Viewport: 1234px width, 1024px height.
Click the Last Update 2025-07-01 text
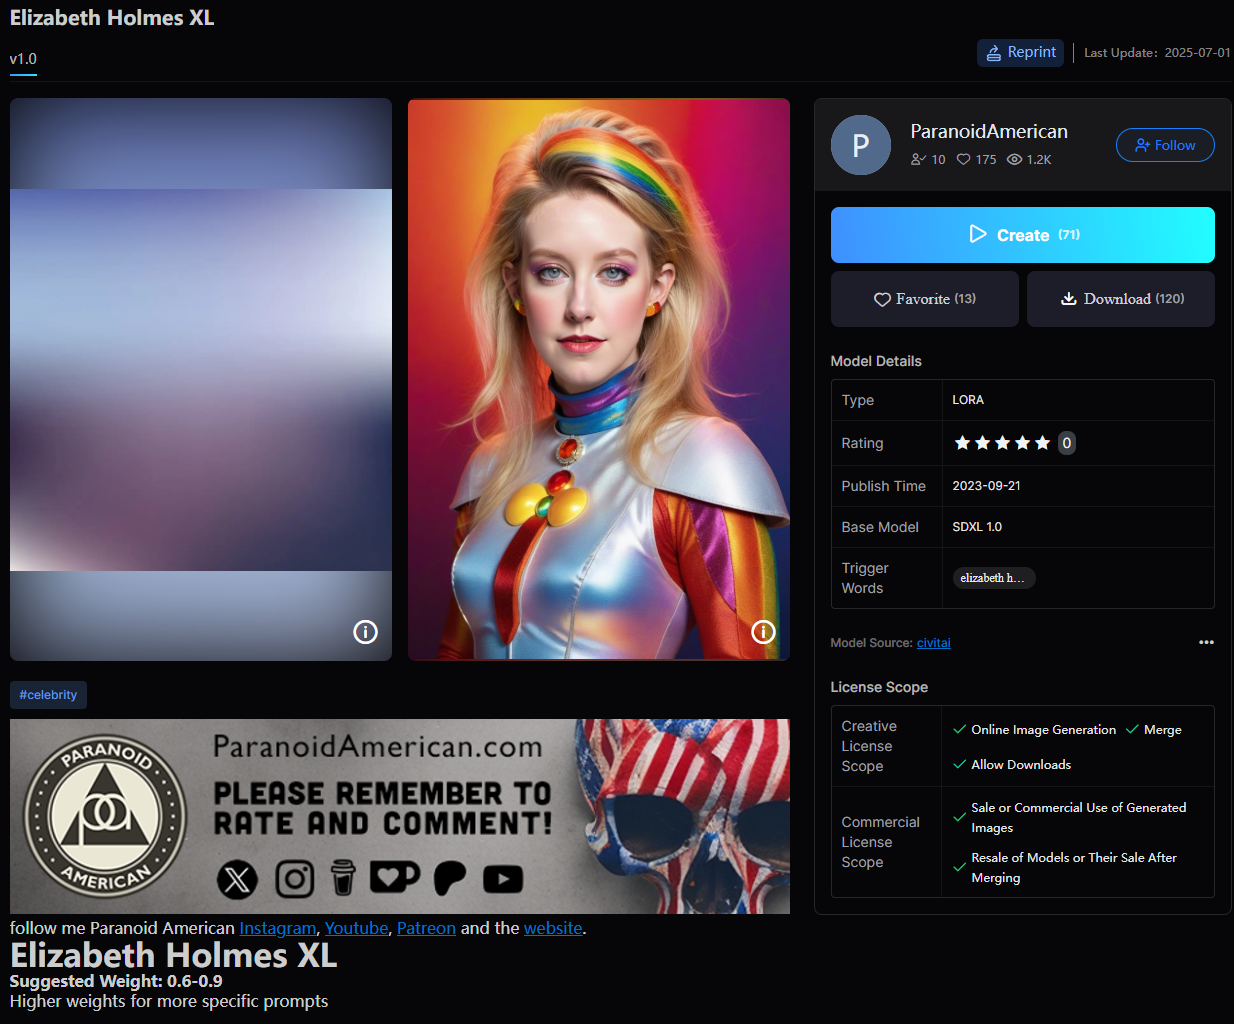(x=1157, y=53)
